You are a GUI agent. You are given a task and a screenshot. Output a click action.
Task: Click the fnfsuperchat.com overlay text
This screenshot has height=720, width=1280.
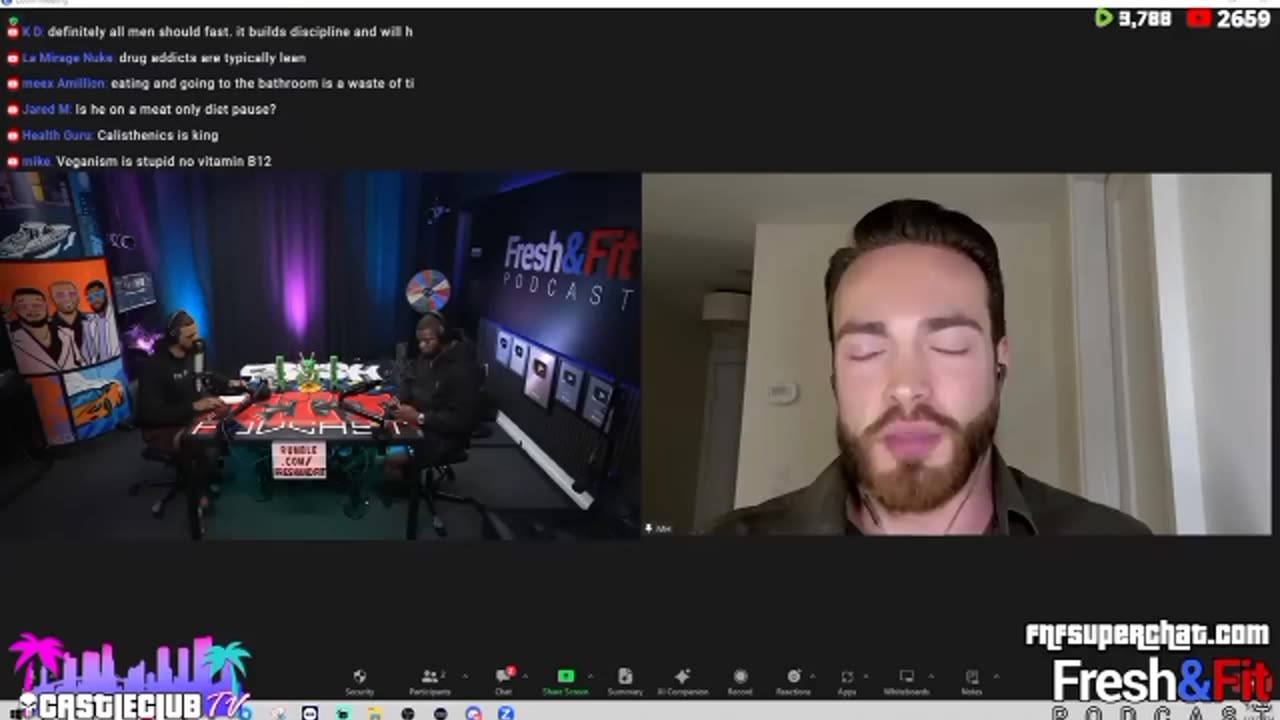click(1147, 635)
